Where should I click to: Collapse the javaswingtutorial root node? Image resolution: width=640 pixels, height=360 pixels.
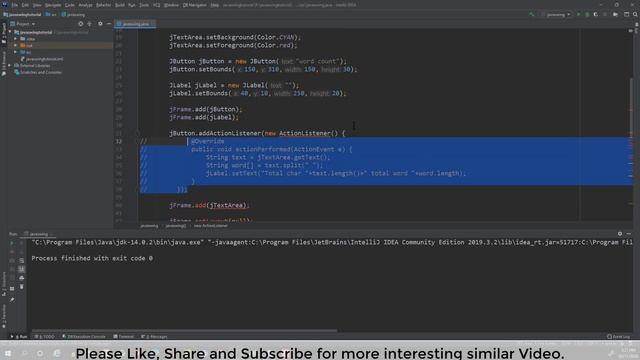[11, 32]
